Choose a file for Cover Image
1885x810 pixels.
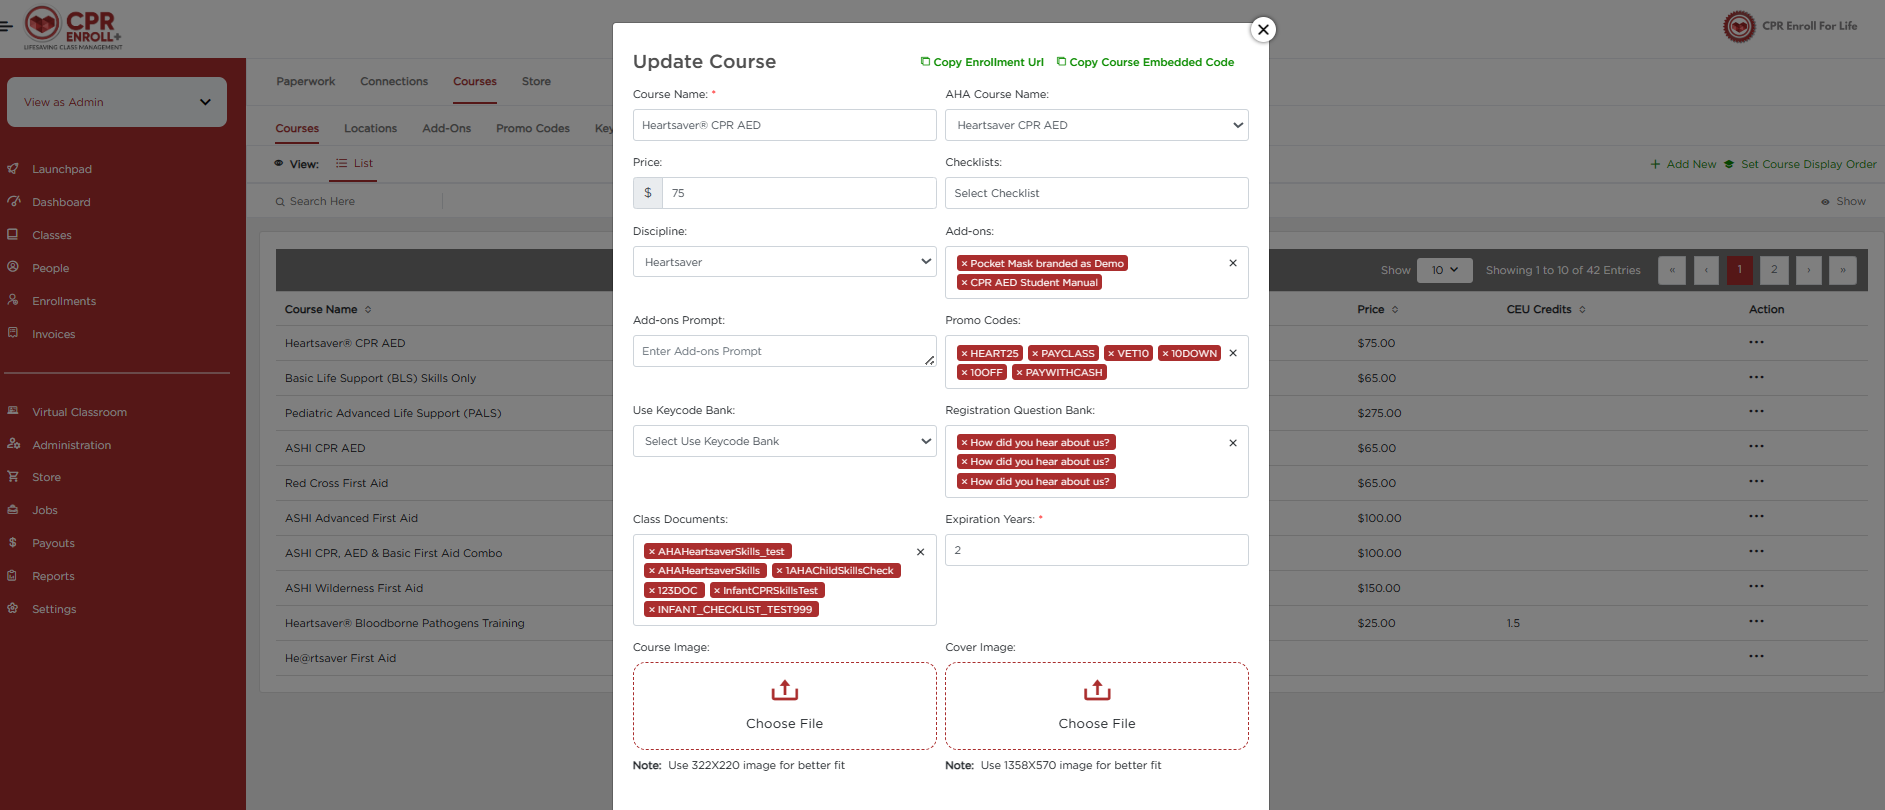coord(1096,706)
